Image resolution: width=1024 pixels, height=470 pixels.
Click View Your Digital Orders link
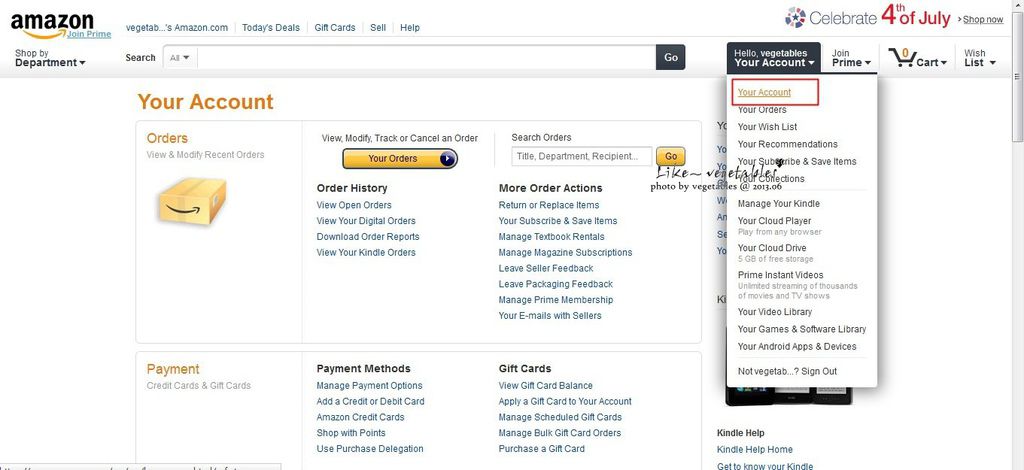(366, 221)
